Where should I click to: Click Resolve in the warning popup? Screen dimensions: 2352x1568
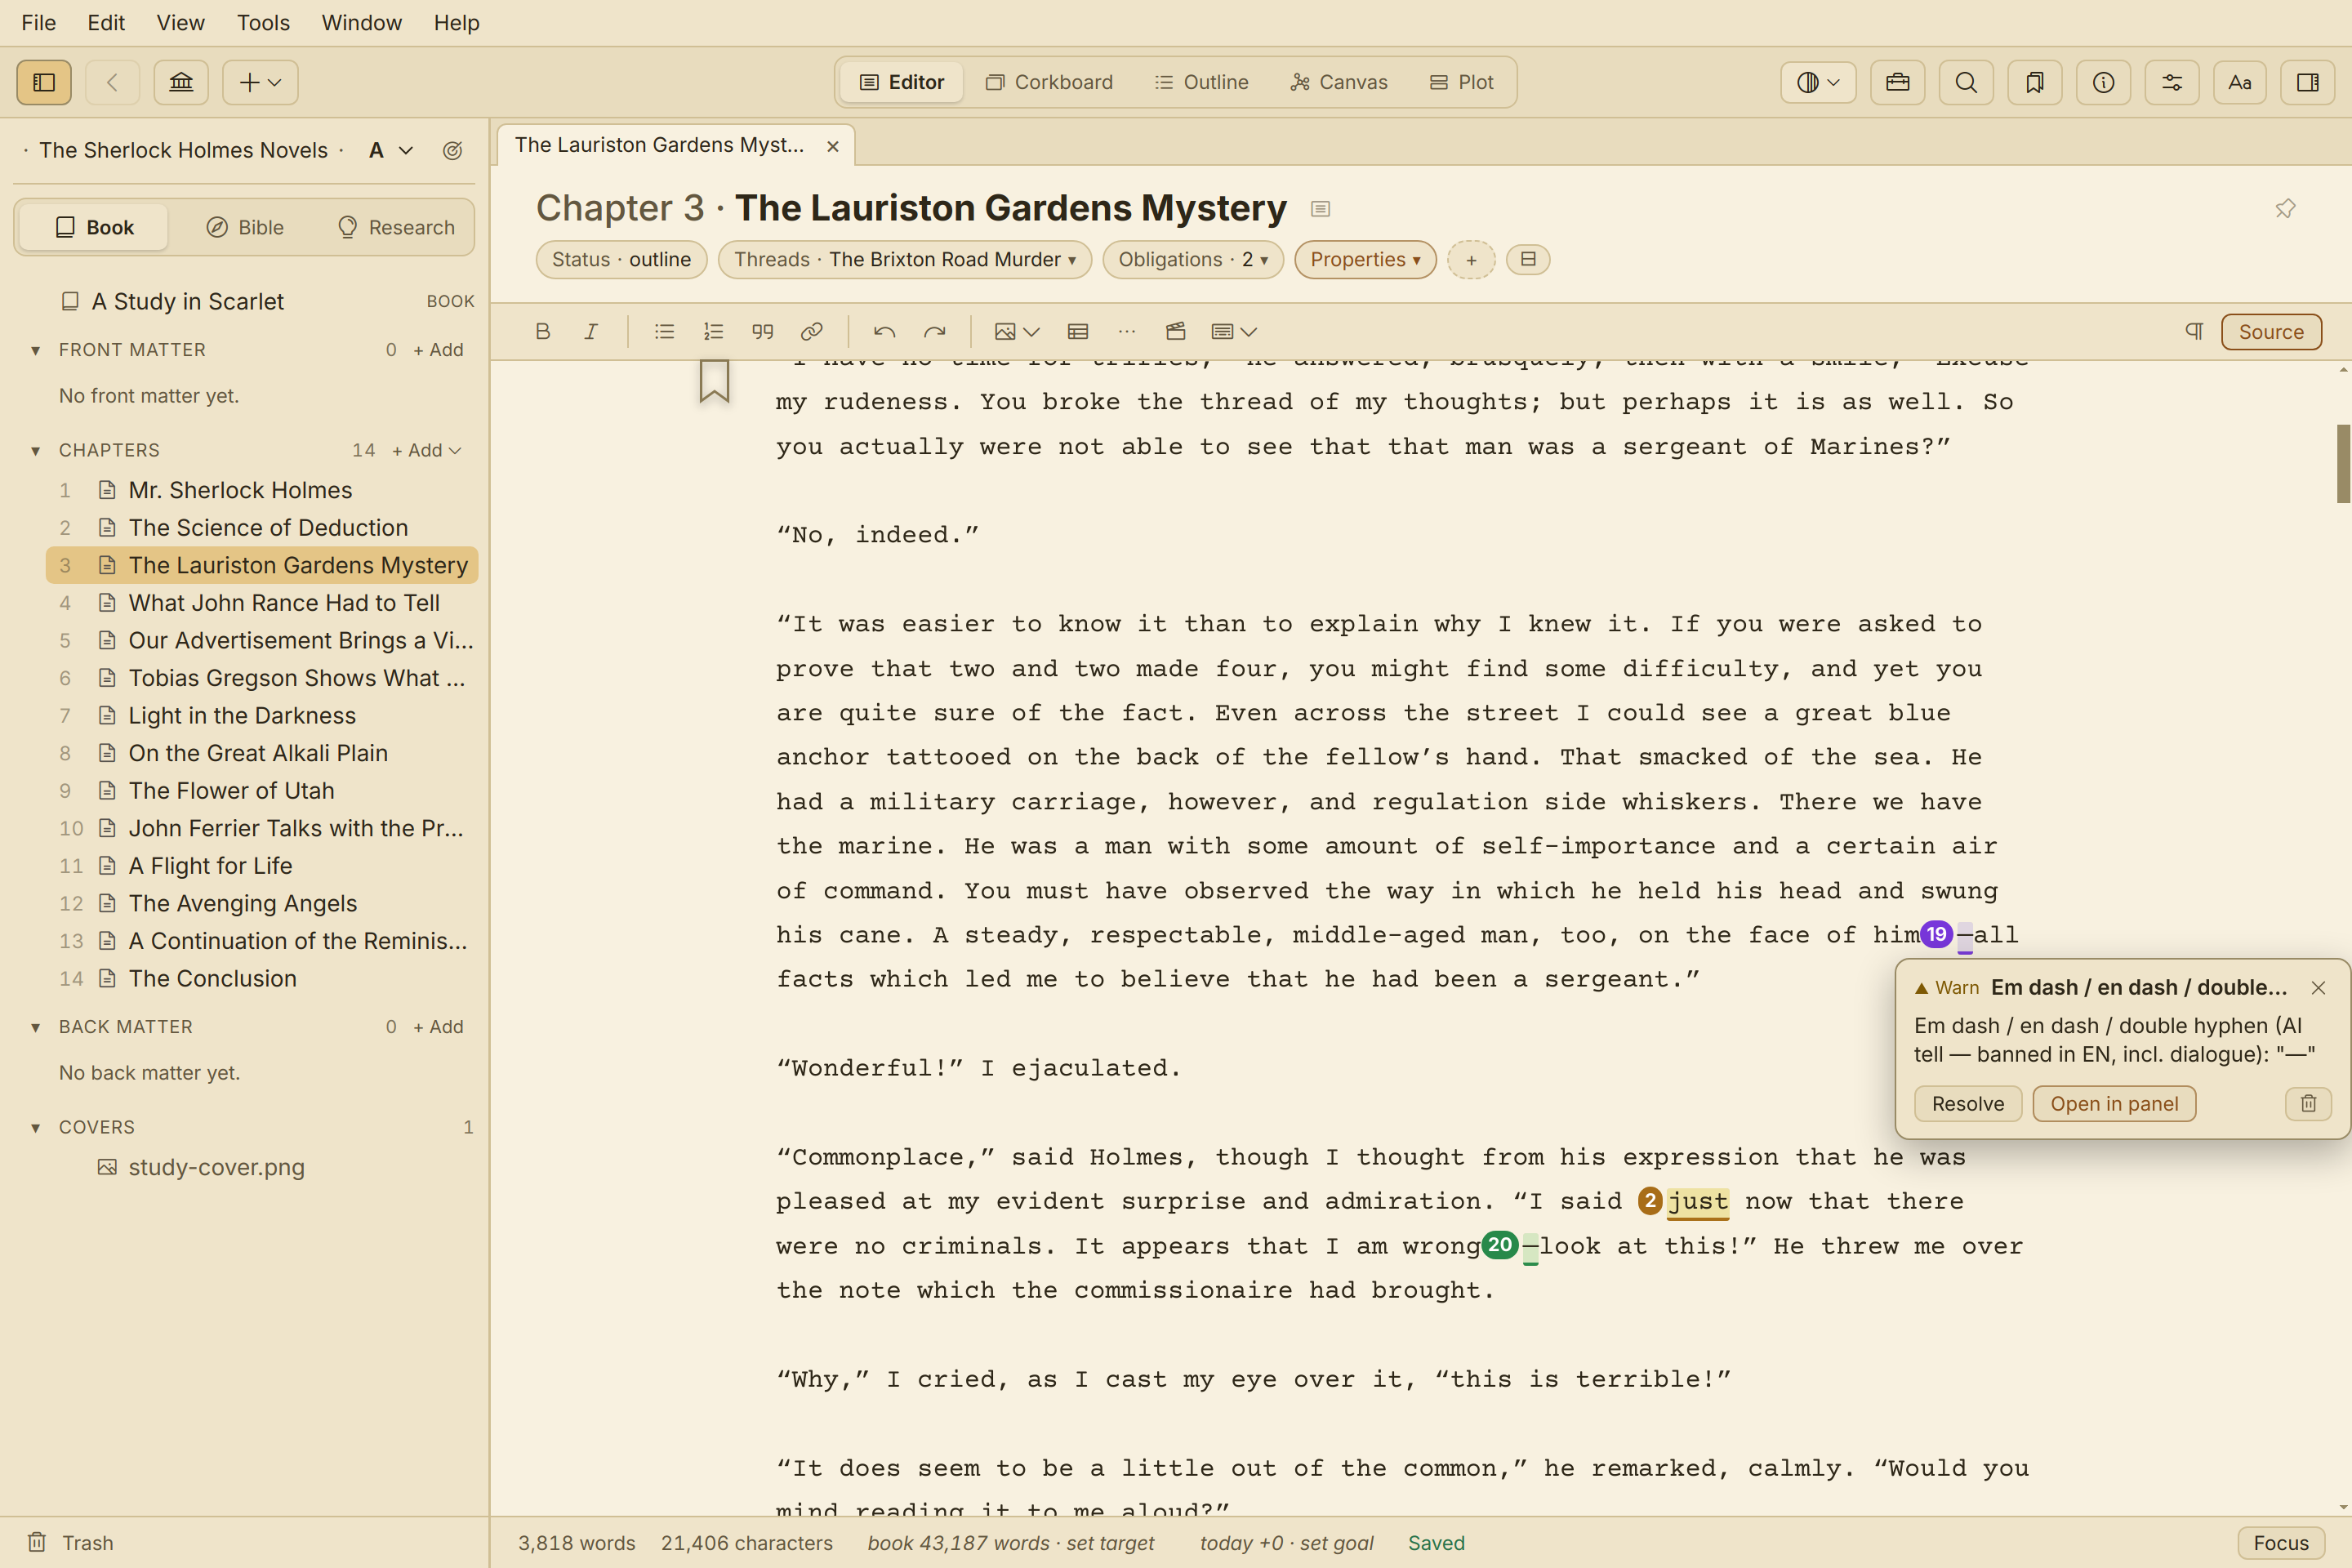tap(1968, 1104)
